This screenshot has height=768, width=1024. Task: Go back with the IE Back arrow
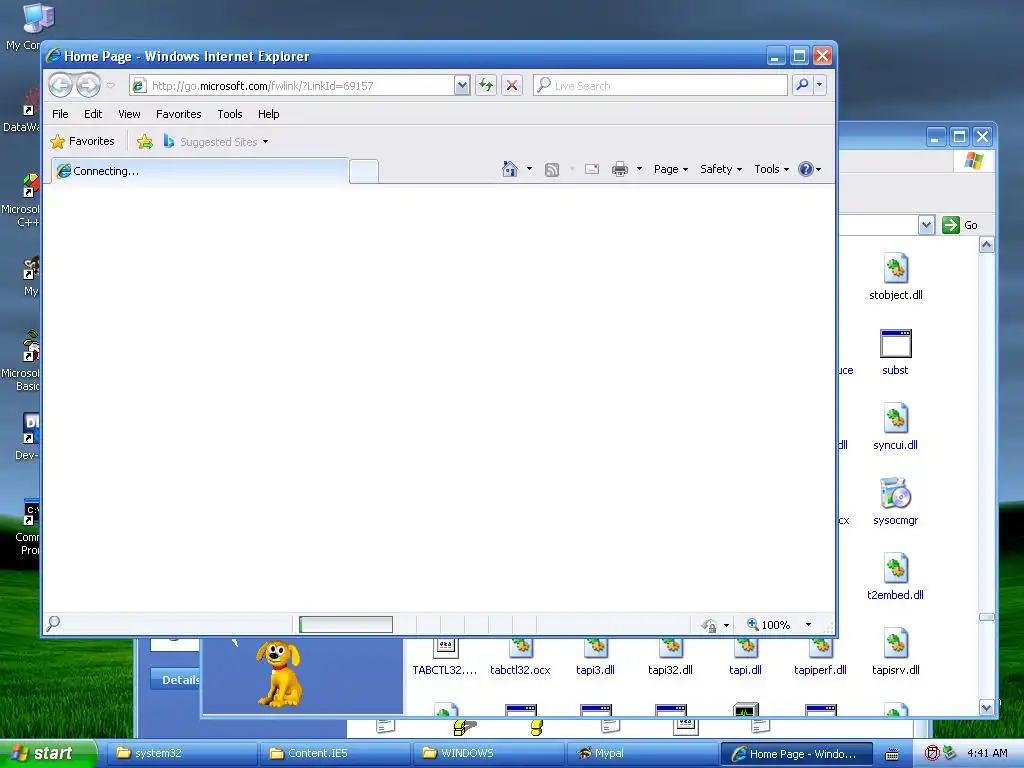60,85
